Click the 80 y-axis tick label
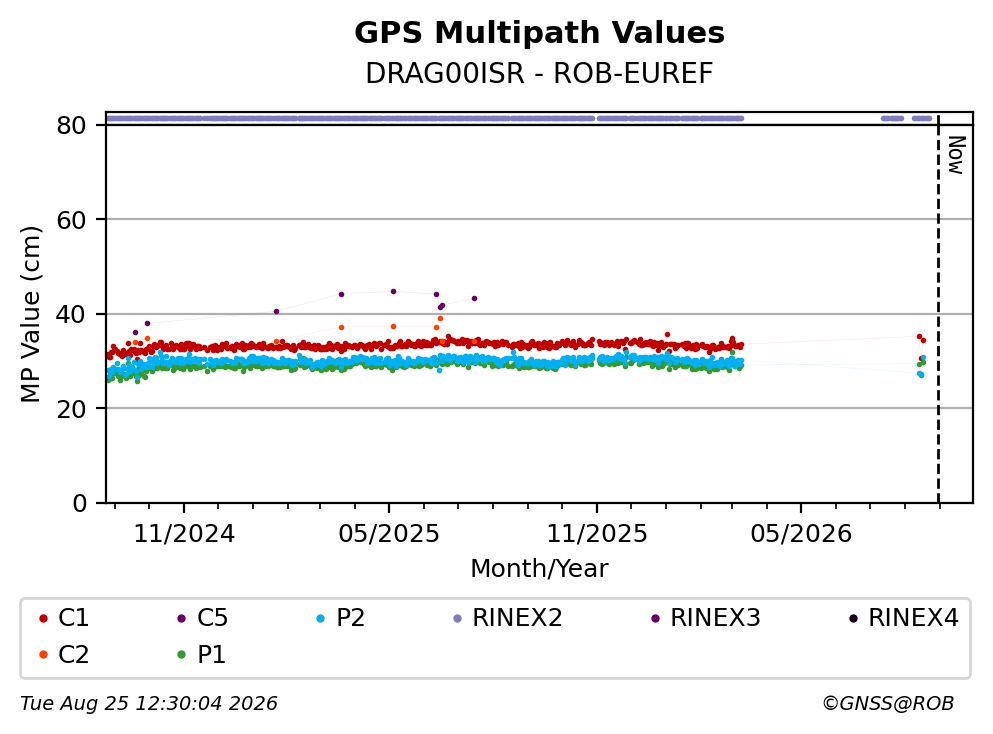Viewport: 993px width, 734px height. point(71,125)
